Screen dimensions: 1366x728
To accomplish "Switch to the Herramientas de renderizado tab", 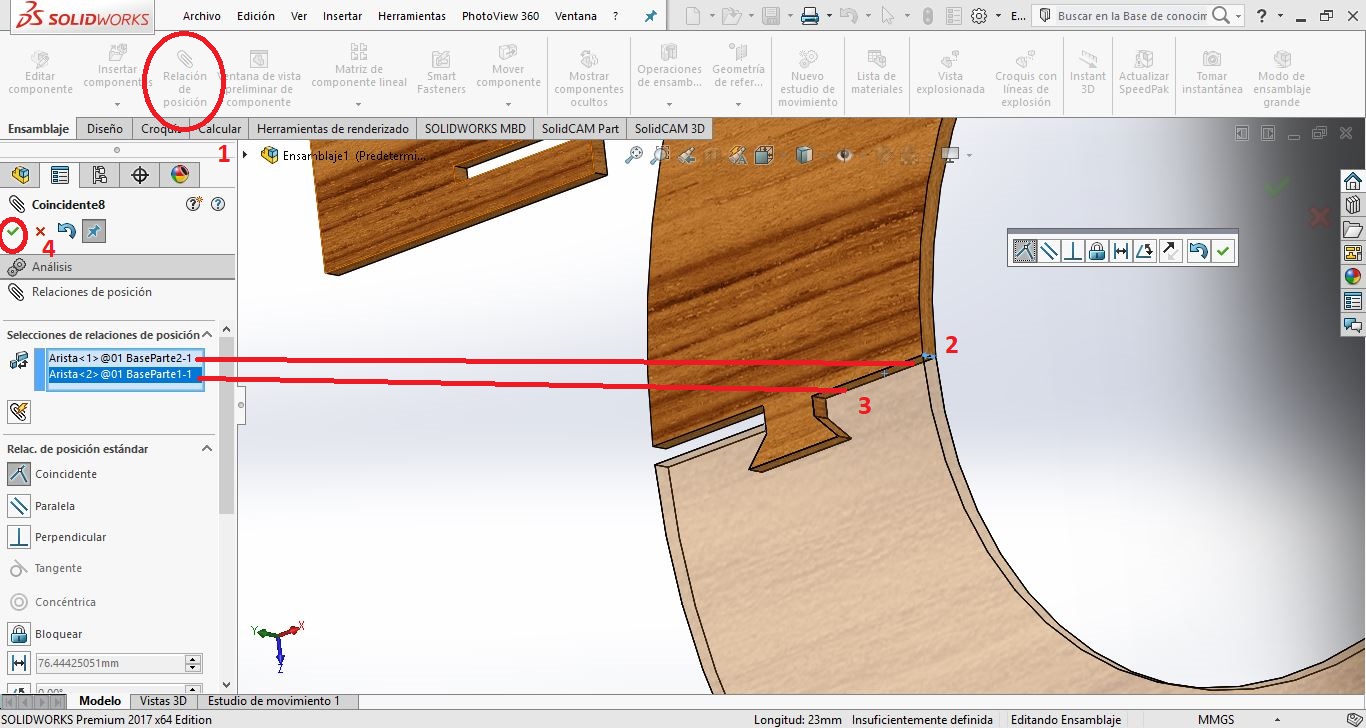I will 333,129.
